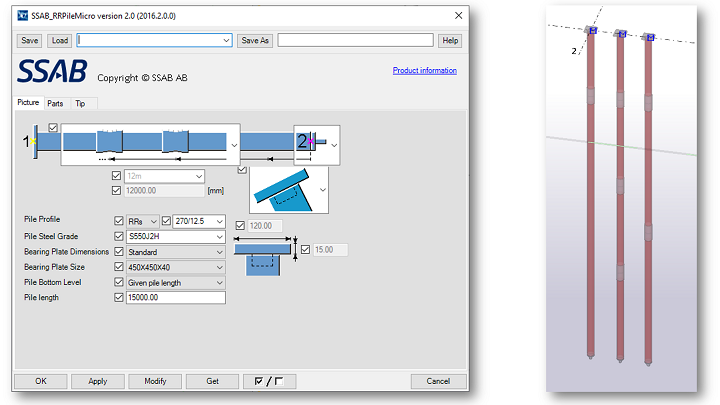
Task: Click the Pile length 15000.00 field
Action: (x=176, y=298)
